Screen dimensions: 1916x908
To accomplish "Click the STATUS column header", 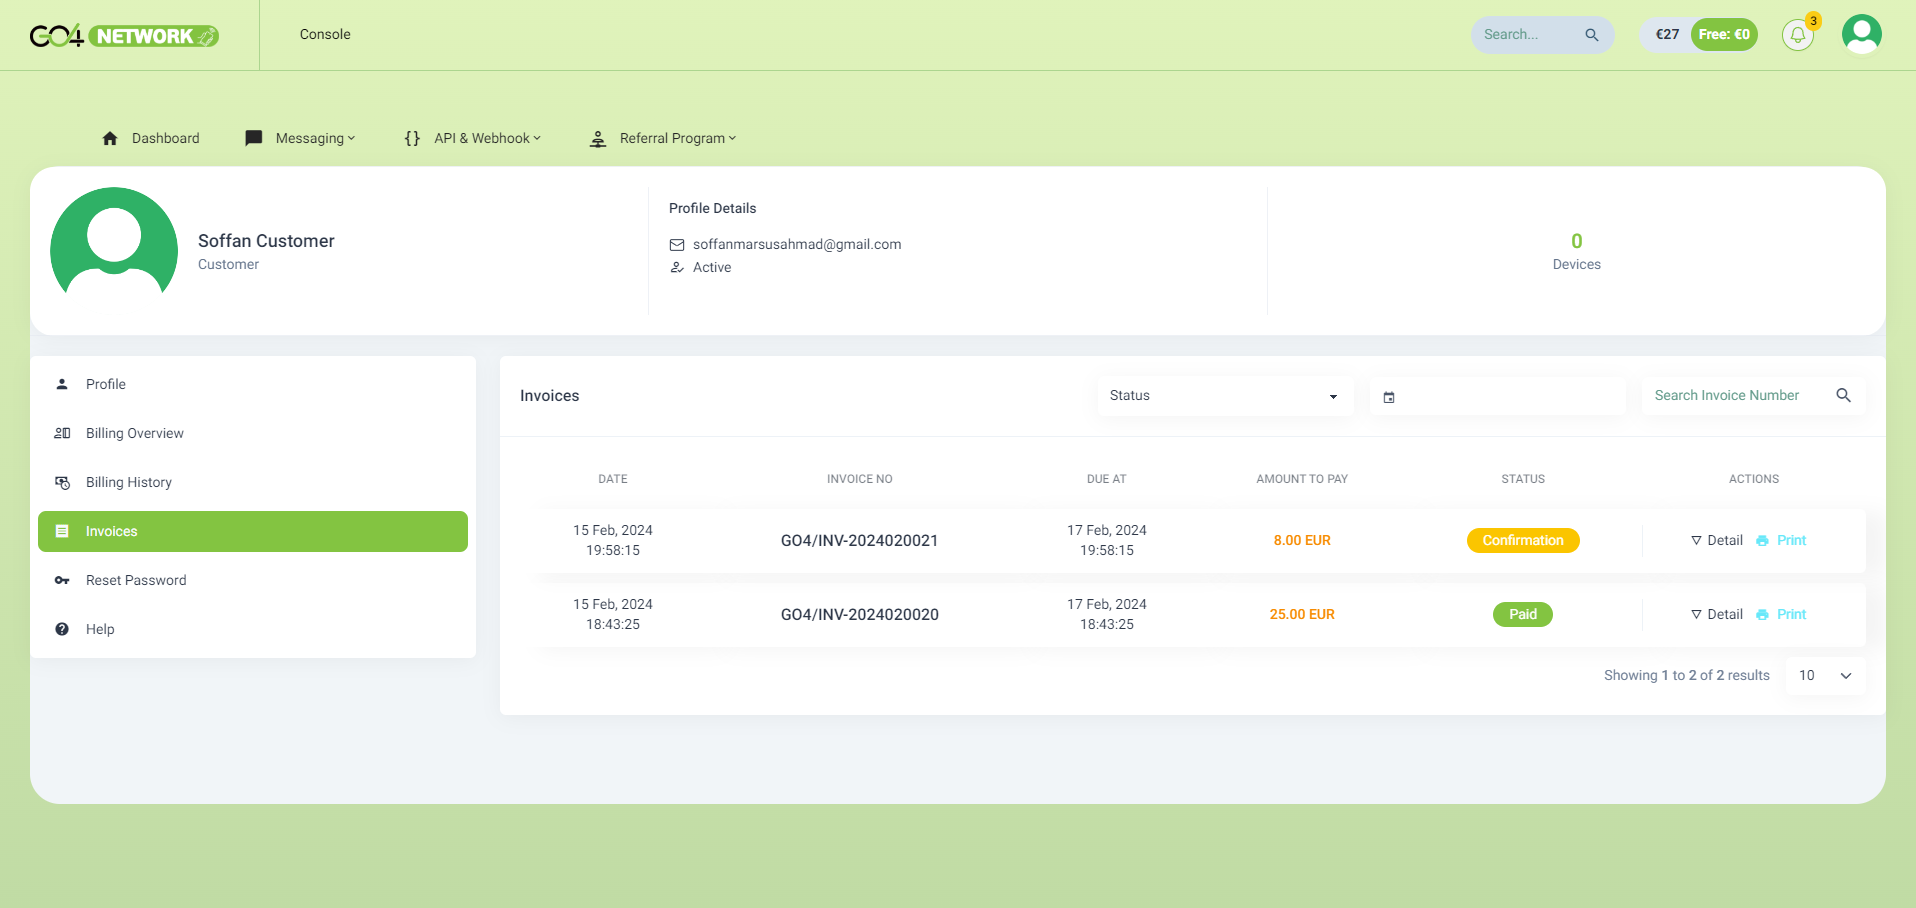I will [x=1523, y=479].
